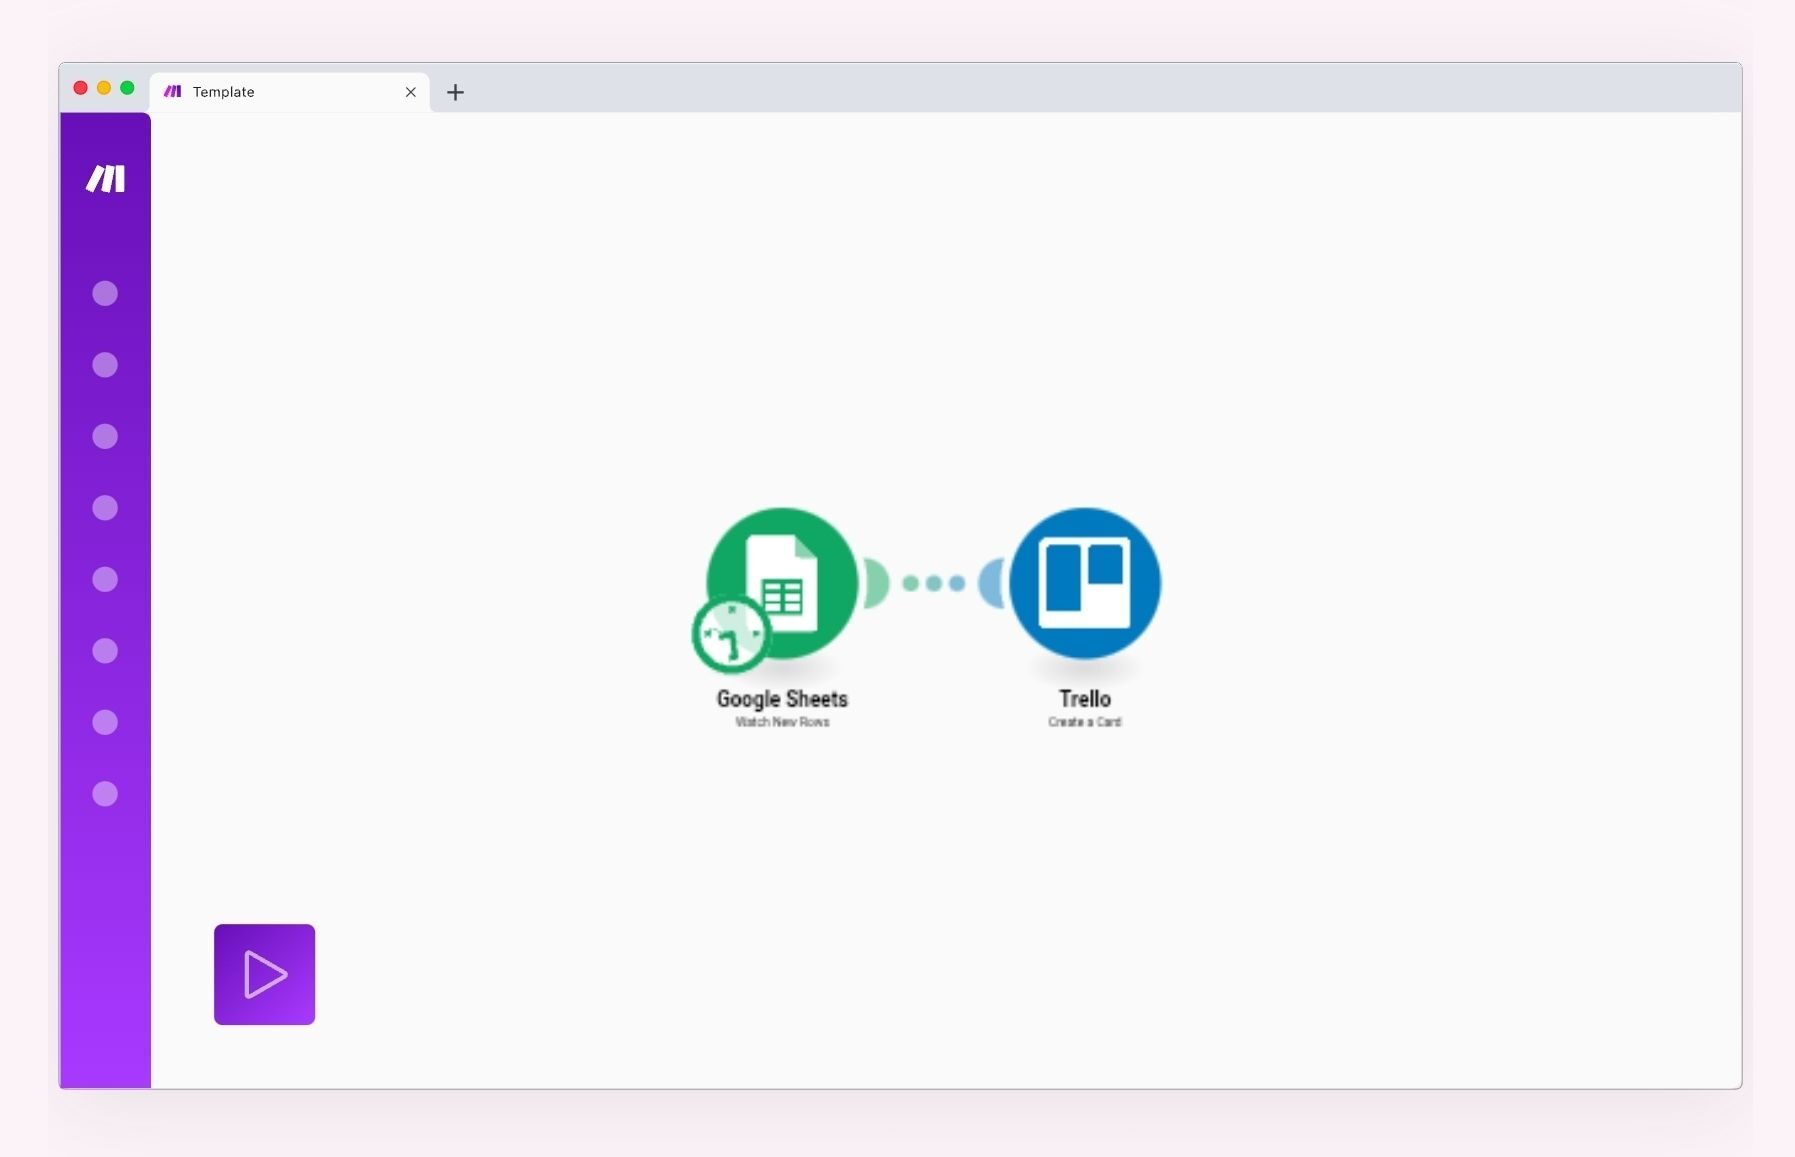
Task: Click the clock schedule icon on Google Sheets
Action: [x=731, y=634]
